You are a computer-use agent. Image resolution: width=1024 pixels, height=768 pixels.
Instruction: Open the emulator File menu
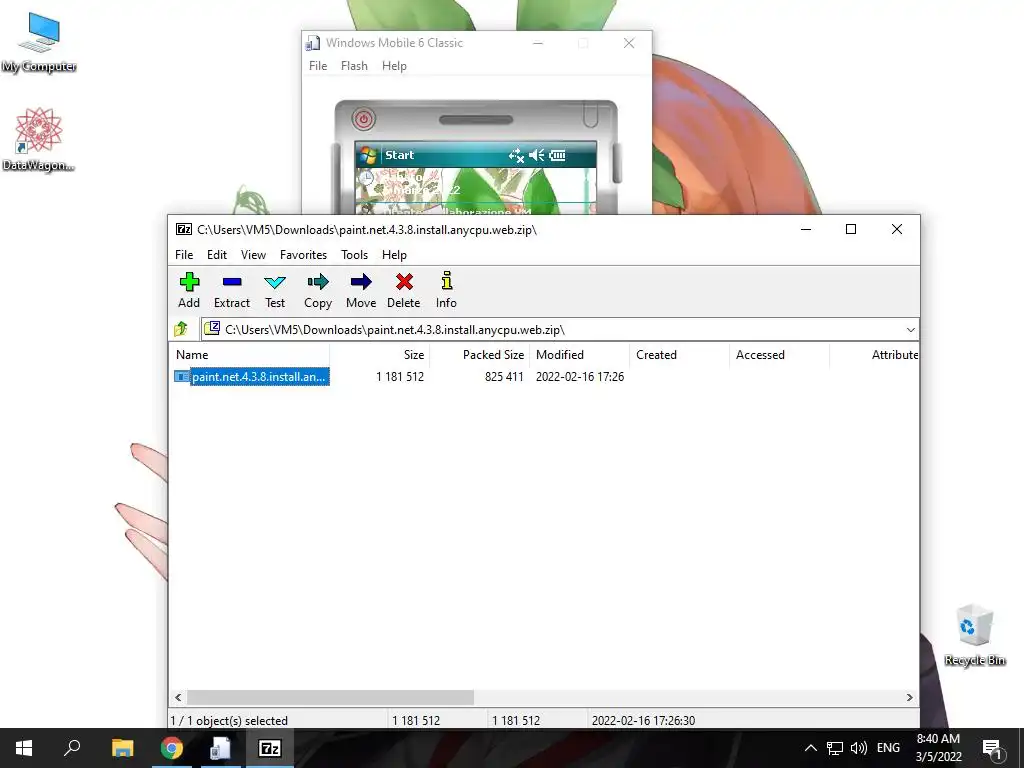(x=318, y=66)
